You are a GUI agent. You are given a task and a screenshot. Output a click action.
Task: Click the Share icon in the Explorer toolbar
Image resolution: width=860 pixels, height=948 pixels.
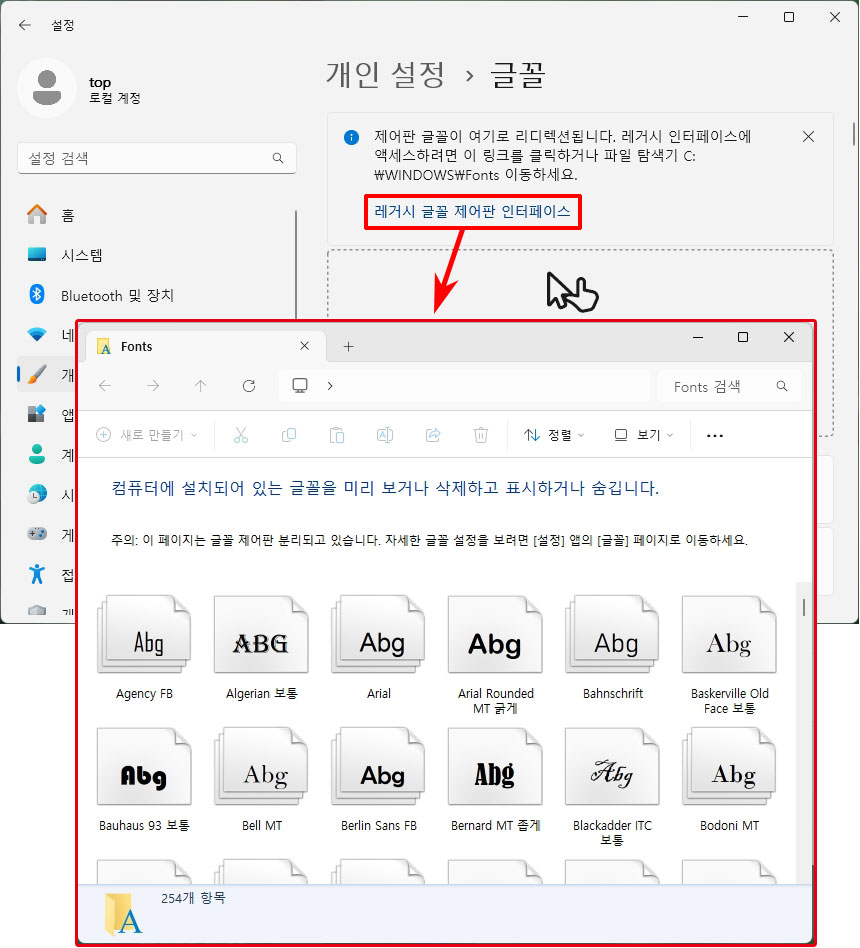[x=433, y=435]
